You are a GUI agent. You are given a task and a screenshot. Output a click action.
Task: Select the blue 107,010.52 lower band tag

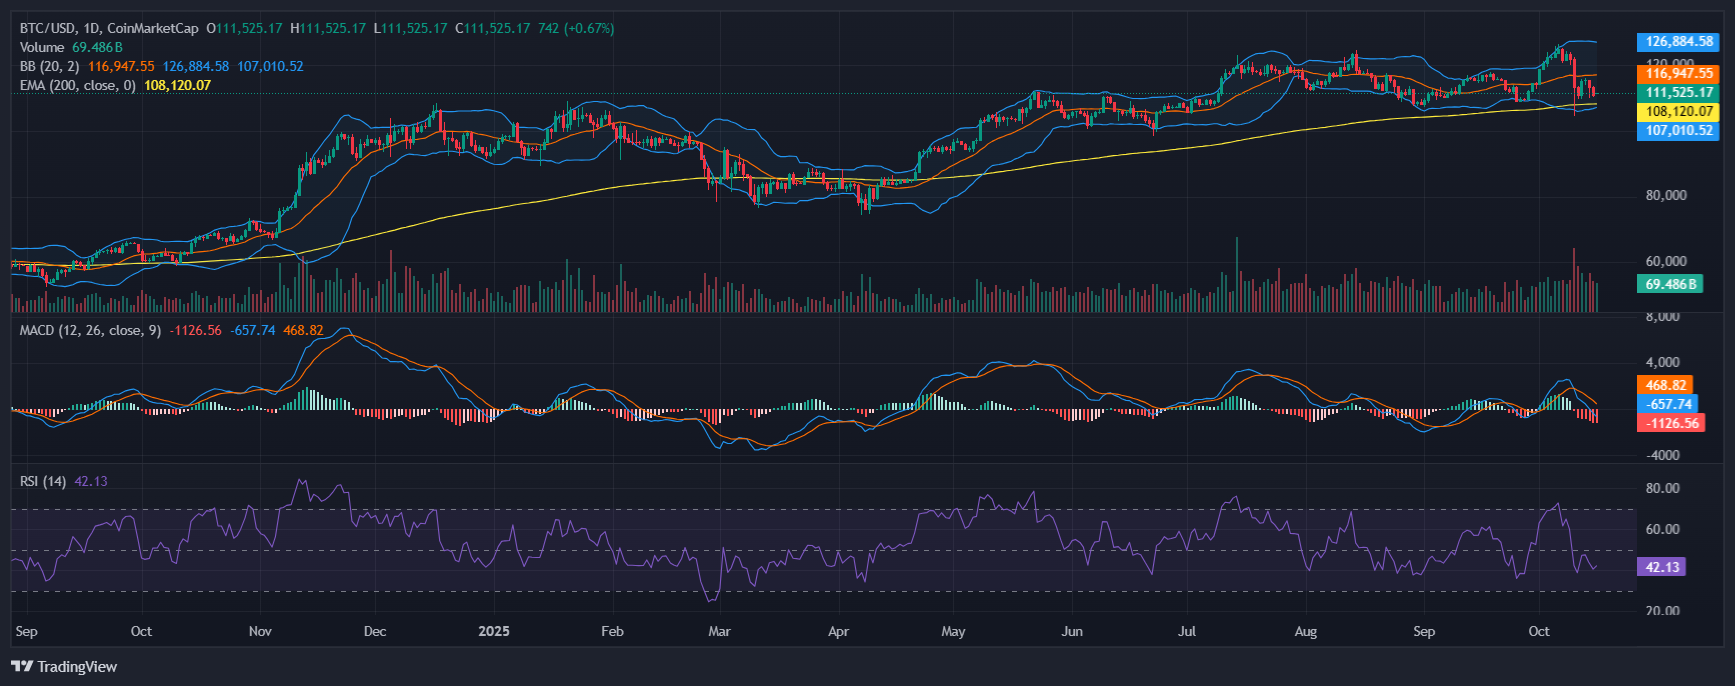1678,130
